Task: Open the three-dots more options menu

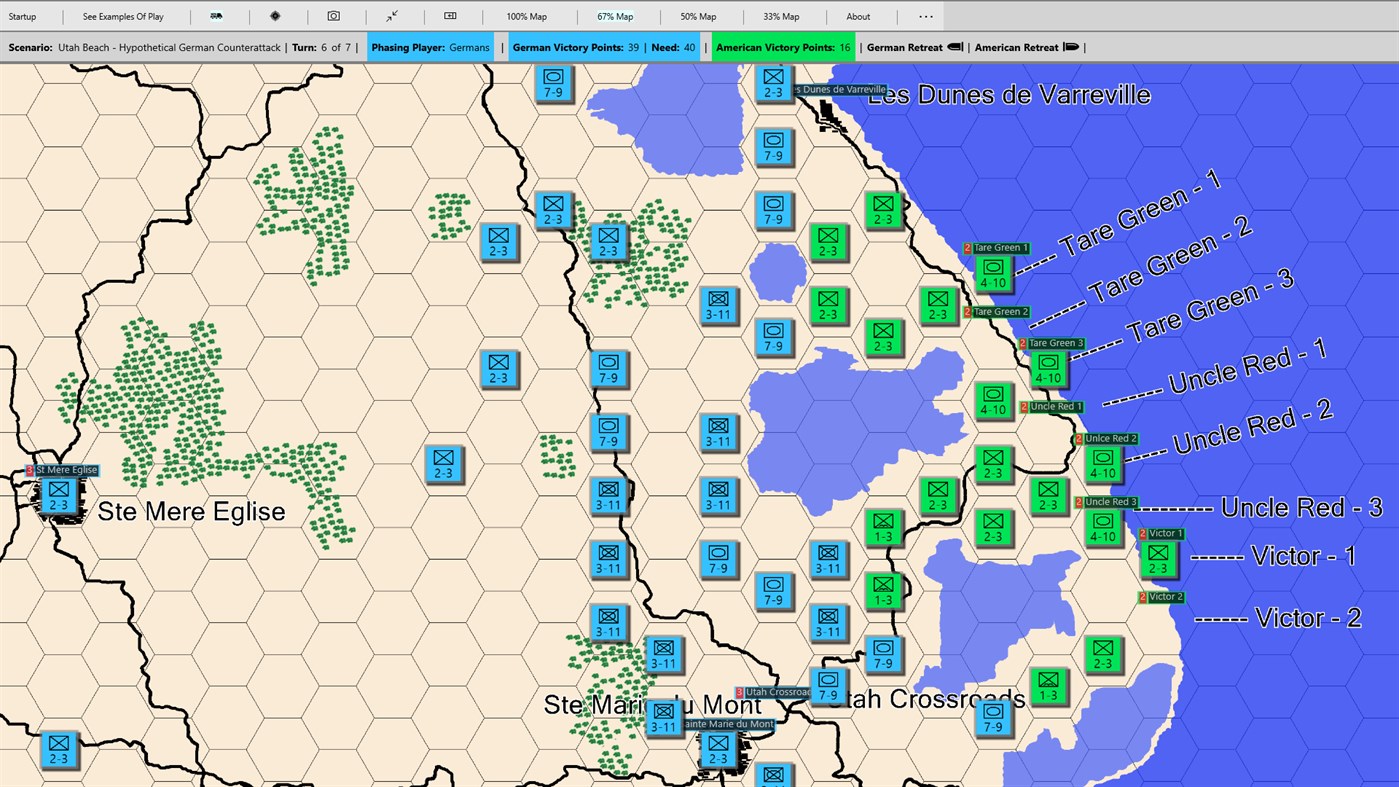Action: (x=926, y=16)
